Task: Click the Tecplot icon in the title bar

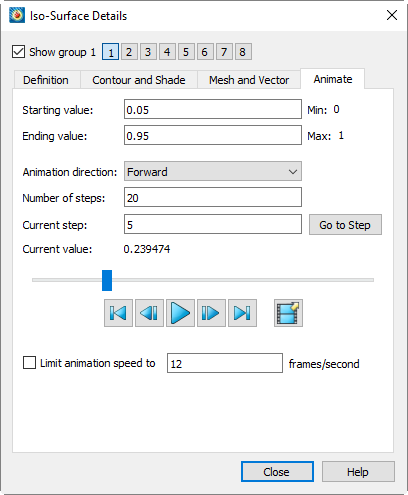Action: coord(17,15)
